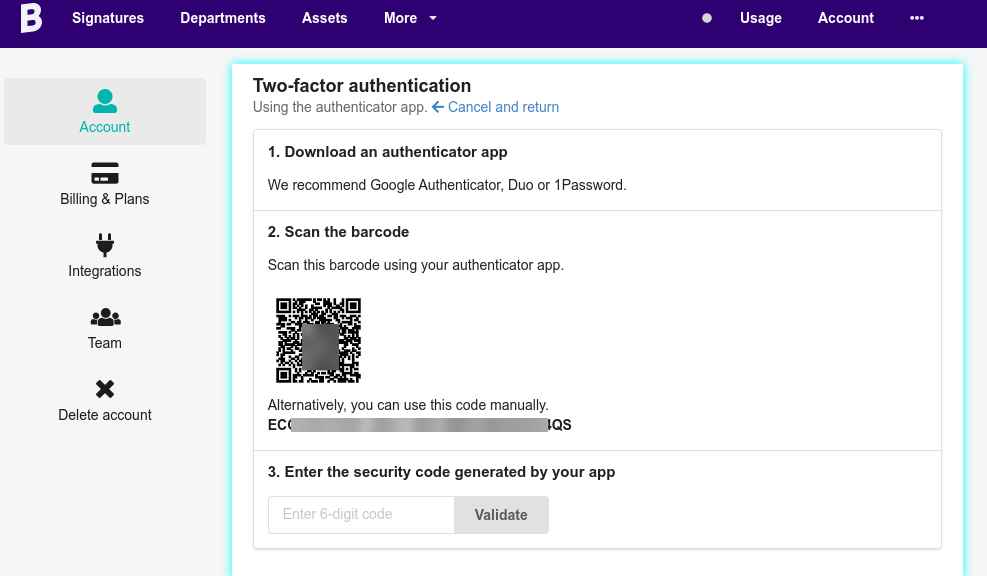Viewport: 987px width, 576px height.
Task: Click the Scan the barcode heading
Action: (338, 232)
